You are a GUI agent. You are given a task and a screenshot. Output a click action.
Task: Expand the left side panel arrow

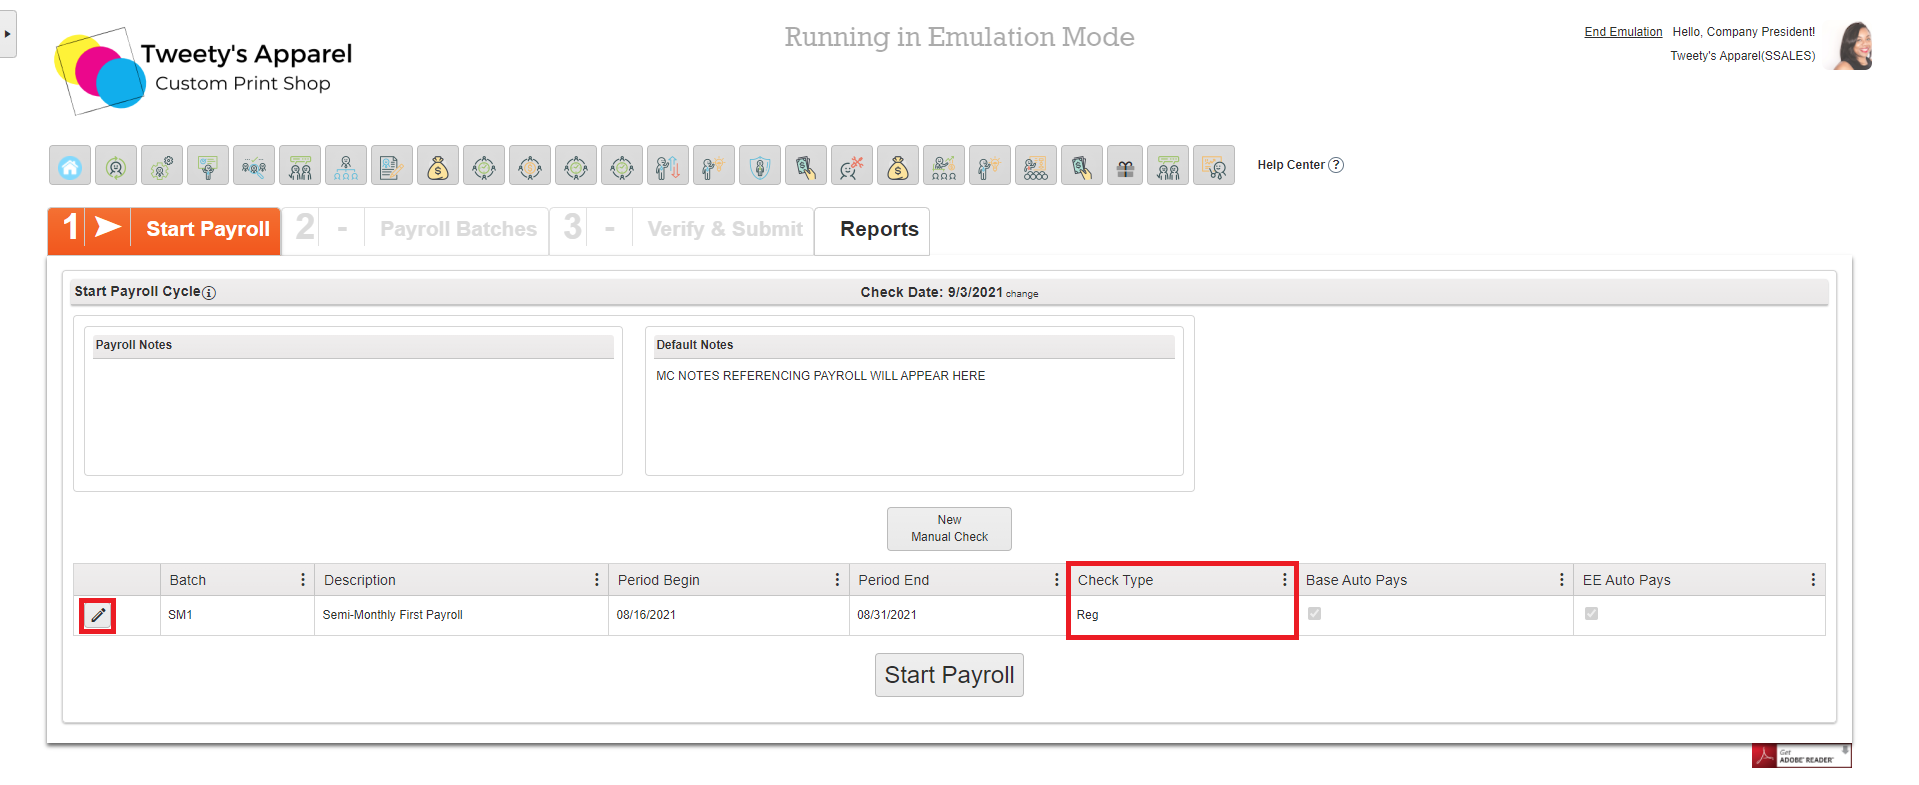pos(8,34)
